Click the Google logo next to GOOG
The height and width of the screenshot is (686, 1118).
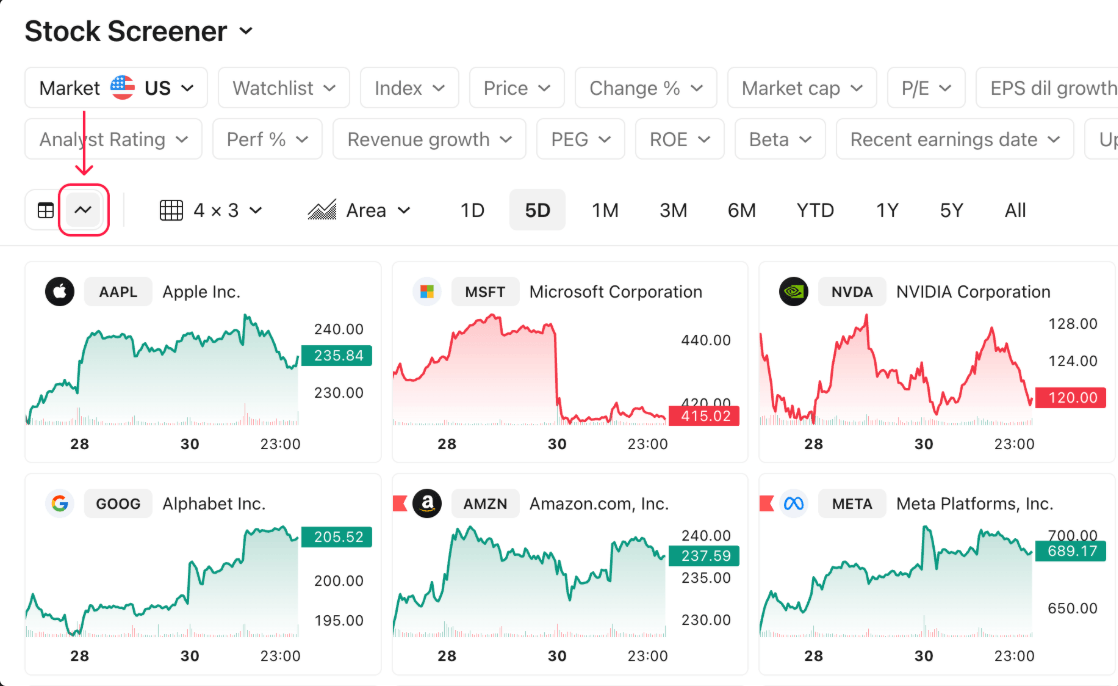60,503
